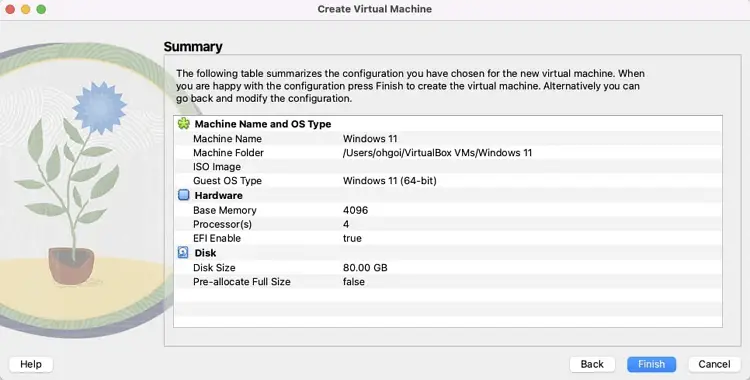Select the Machine Name and OS Type header
This screenshot has height=380, width=750.
[263, 124]
